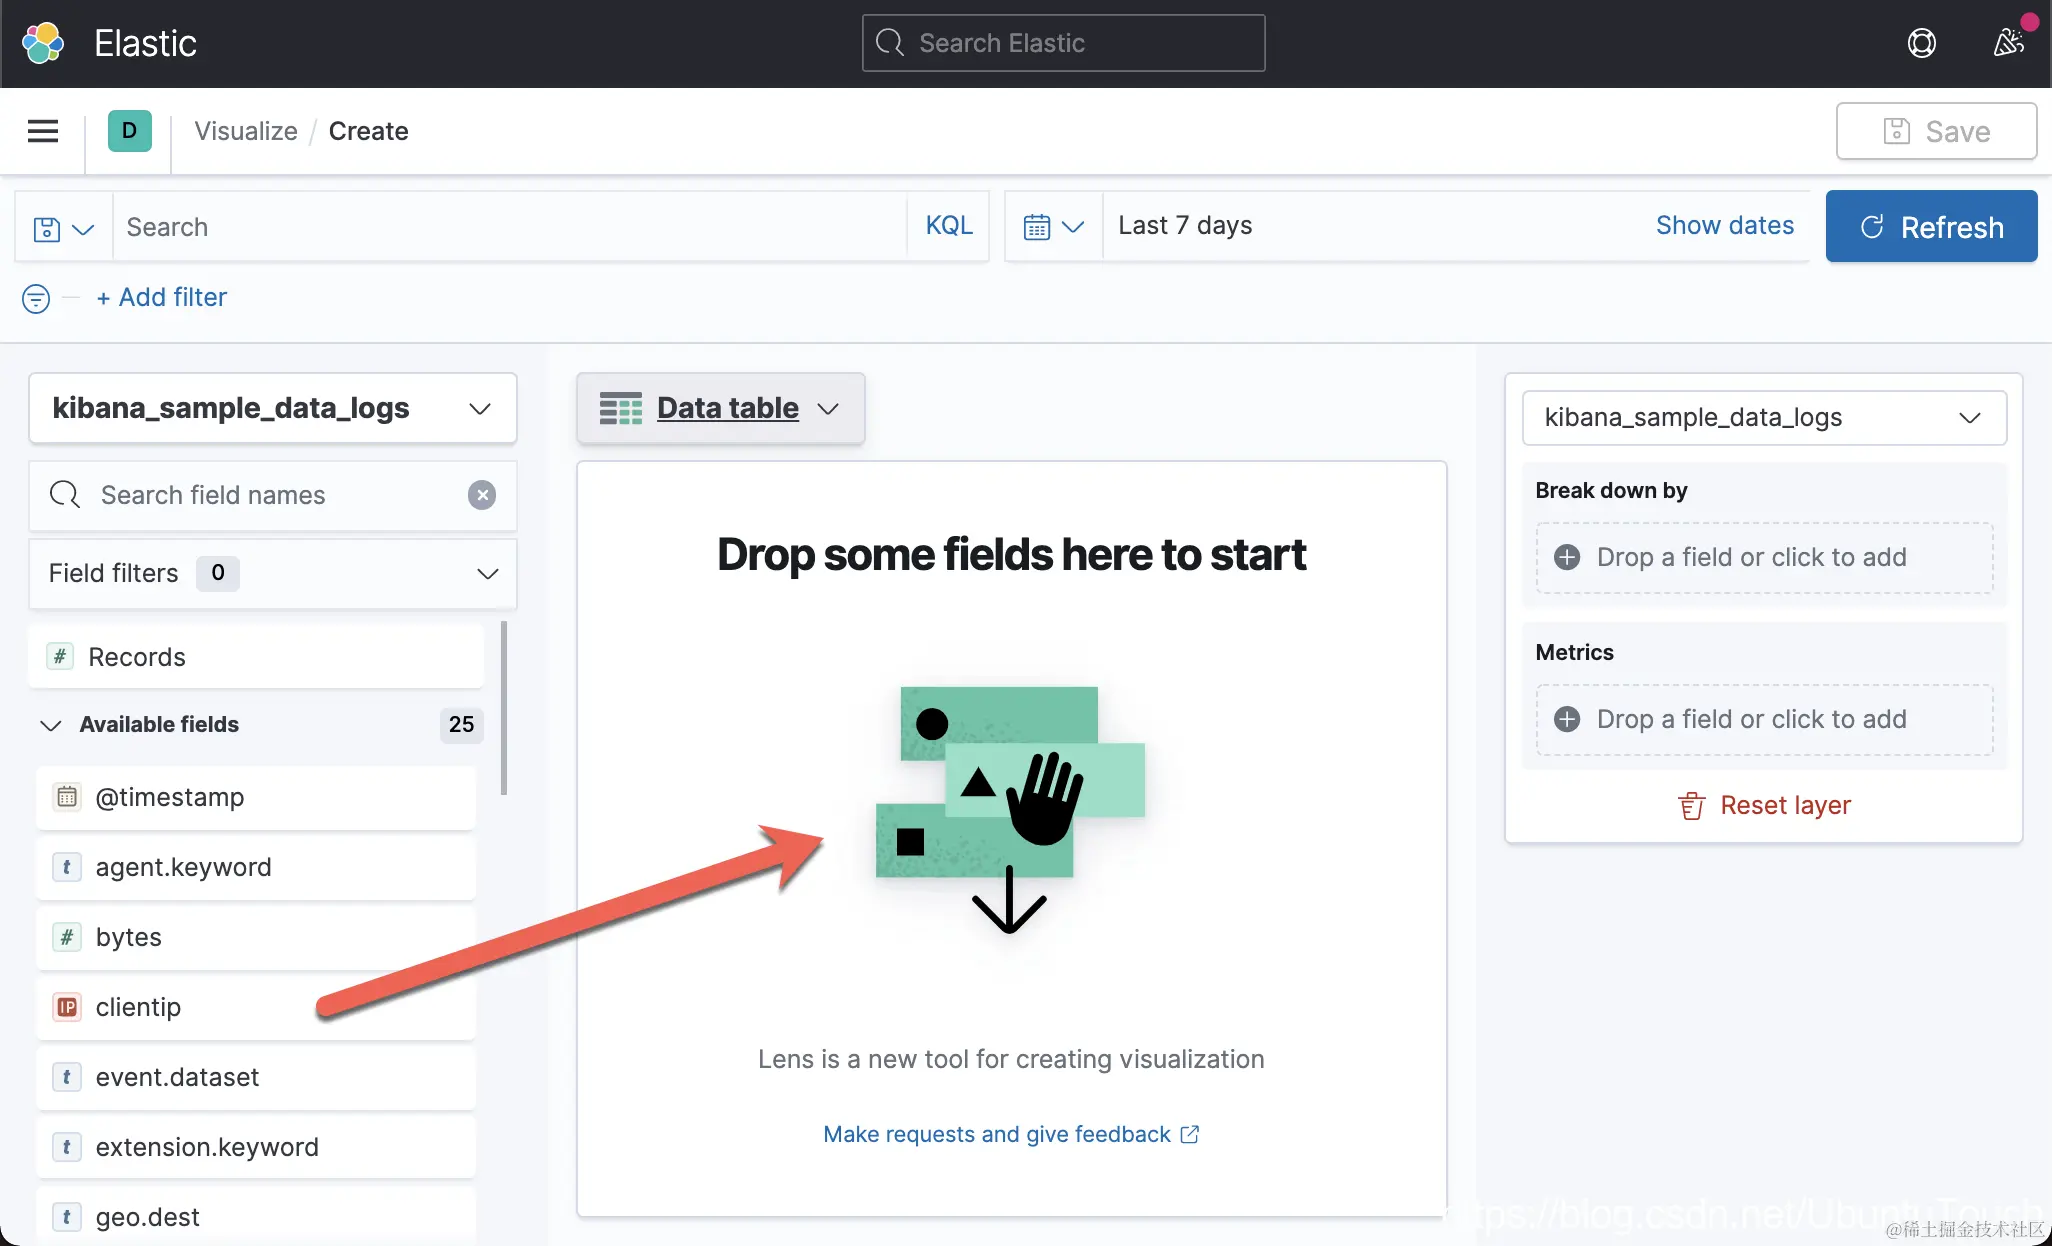Screen dimensions: 2052x1246
Task: Expand the Field filters dropdown
Action: tap(272, 574)
